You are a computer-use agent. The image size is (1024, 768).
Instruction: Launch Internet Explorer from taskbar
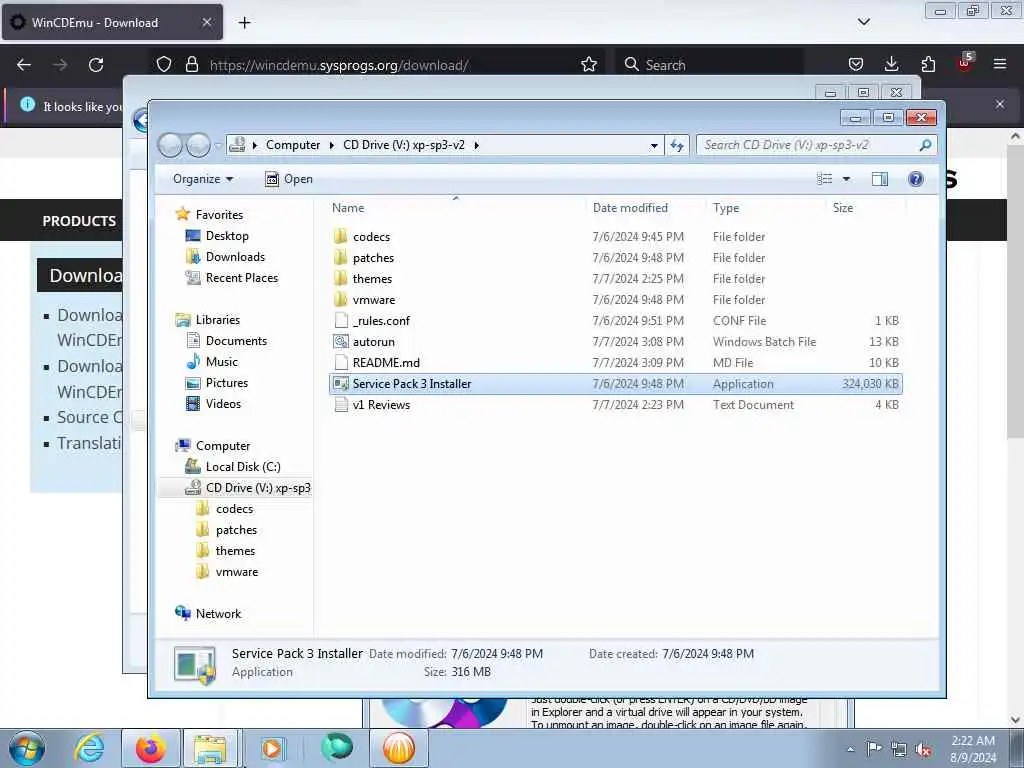pyautogui.click(x=89, y=748)
